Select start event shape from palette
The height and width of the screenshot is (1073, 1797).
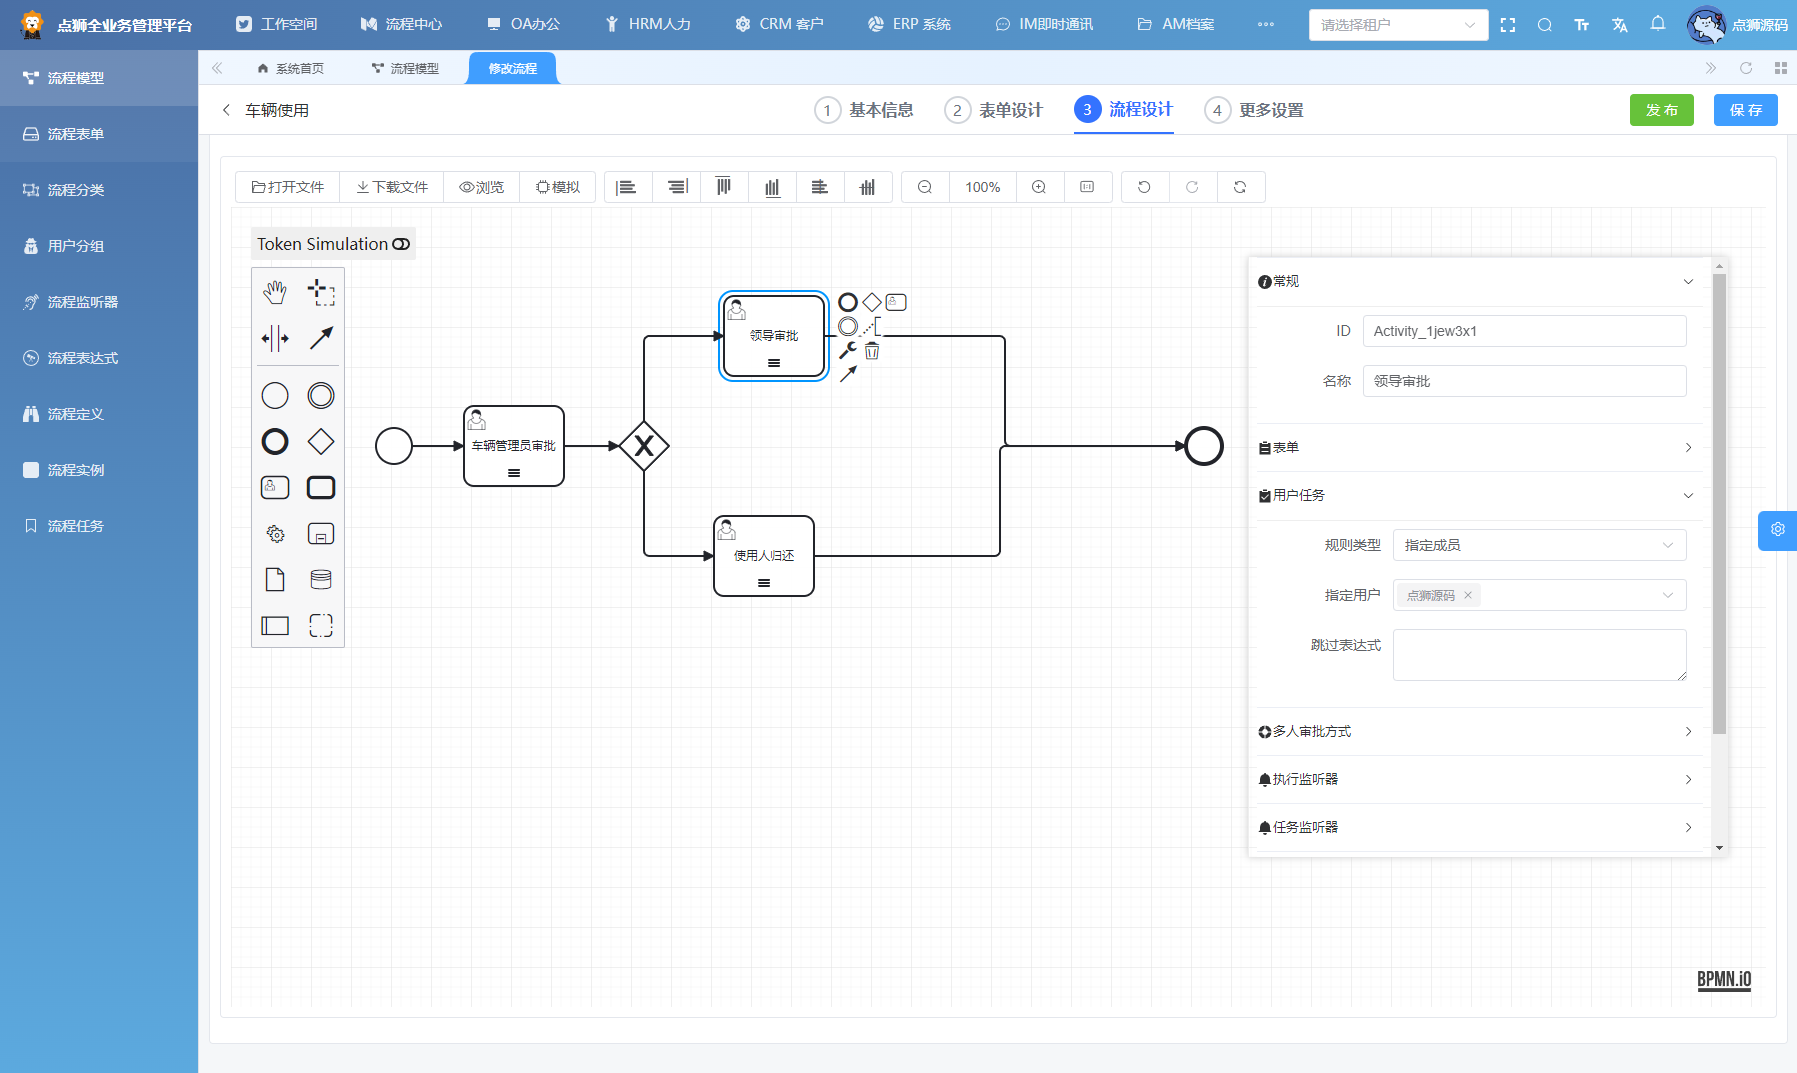[x=275, y=396]
